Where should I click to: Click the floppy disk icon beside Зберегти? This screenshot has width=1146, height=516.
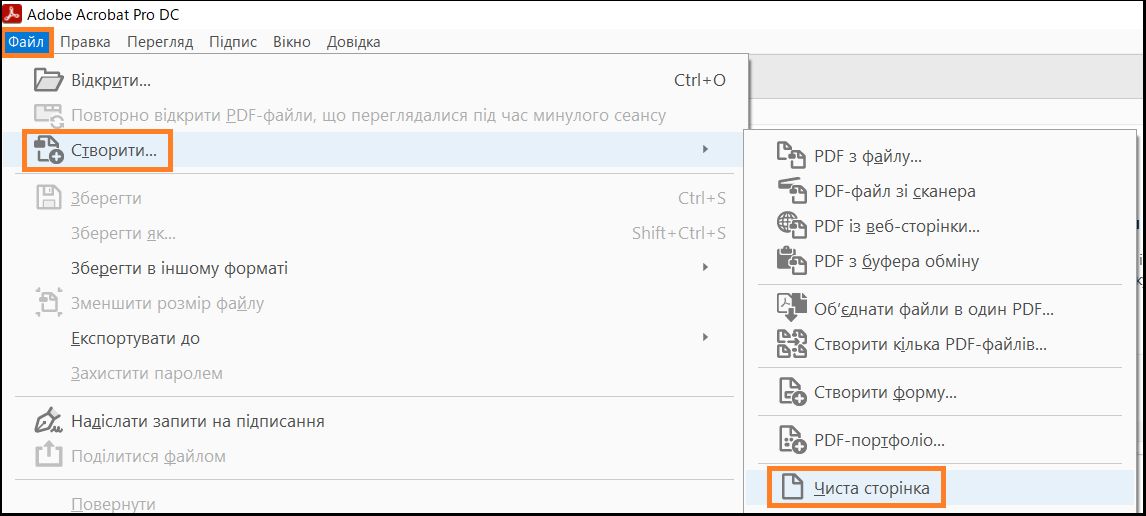[x=50, y=198]
